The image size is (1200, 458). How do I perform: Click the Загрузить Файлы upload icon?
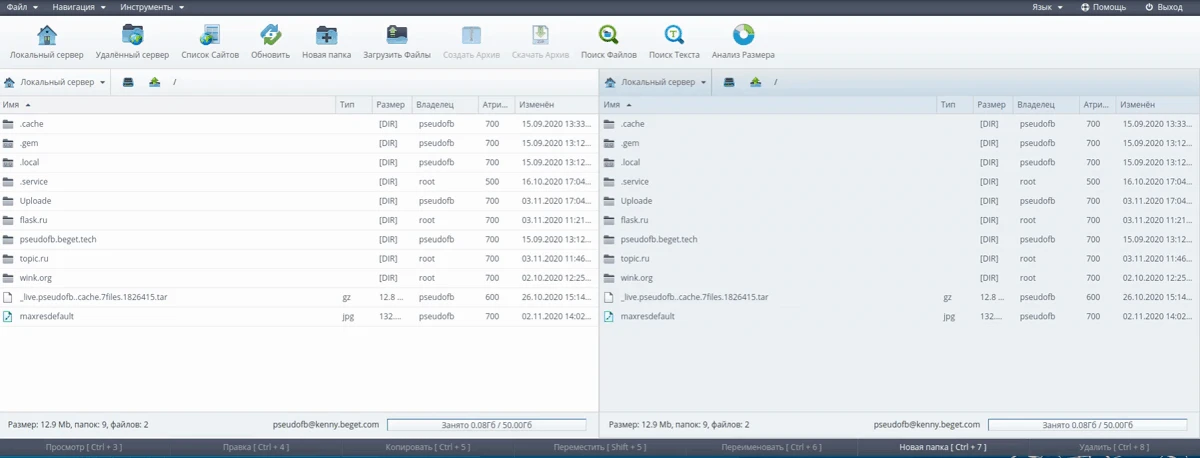coord(397,36)
